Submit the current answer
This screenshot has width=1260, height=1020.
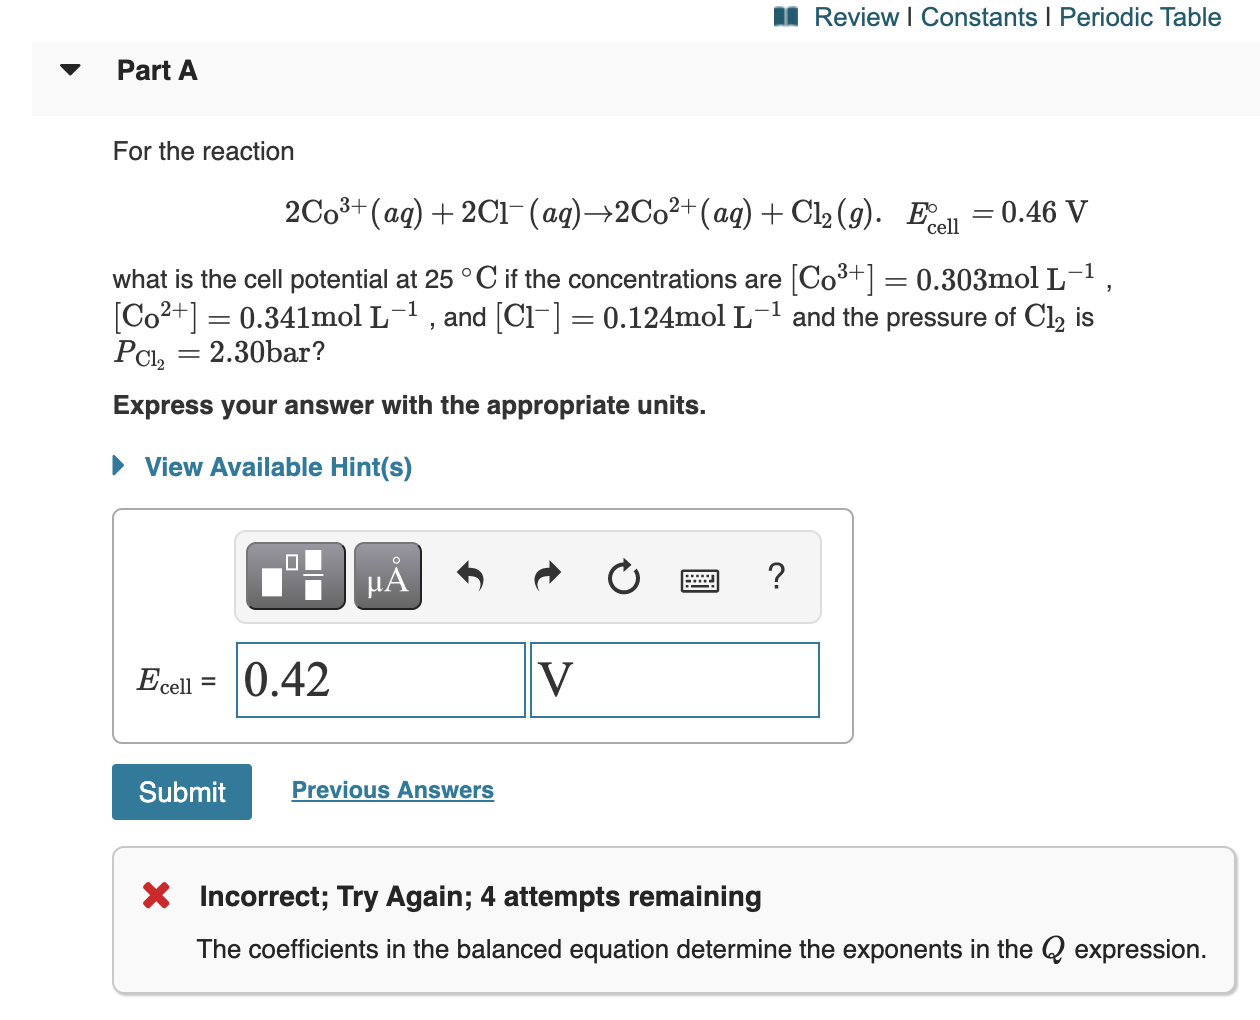[181, 791]
